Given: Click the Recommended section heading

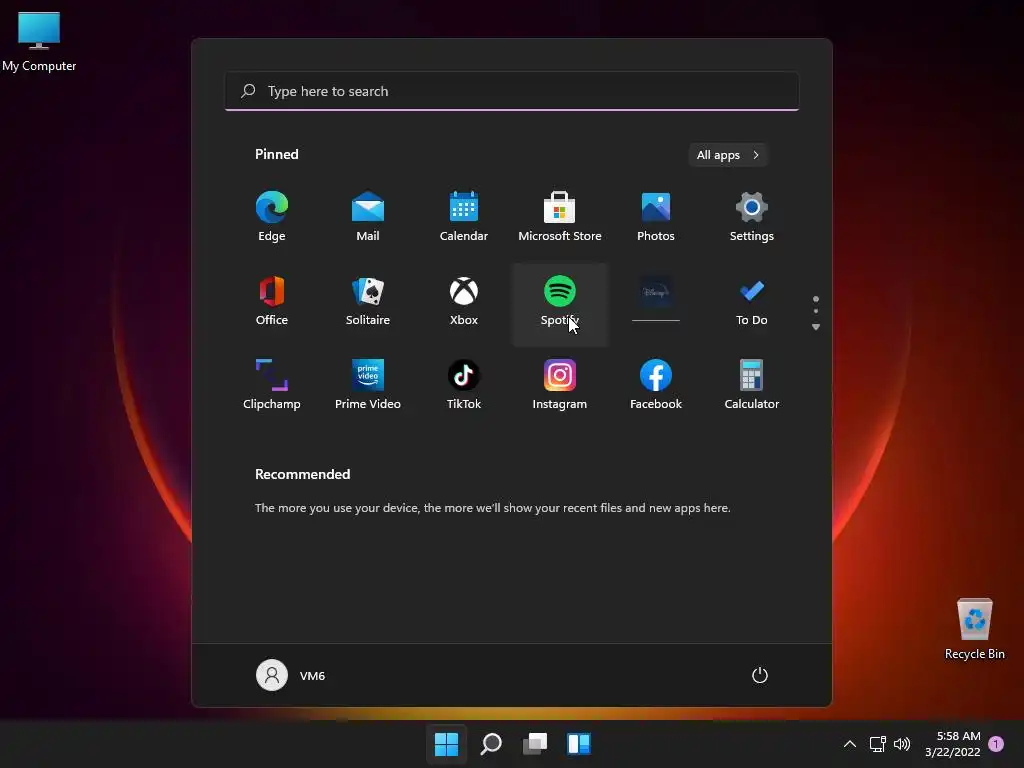Looking at the screenshot, I should click(302, 474).
